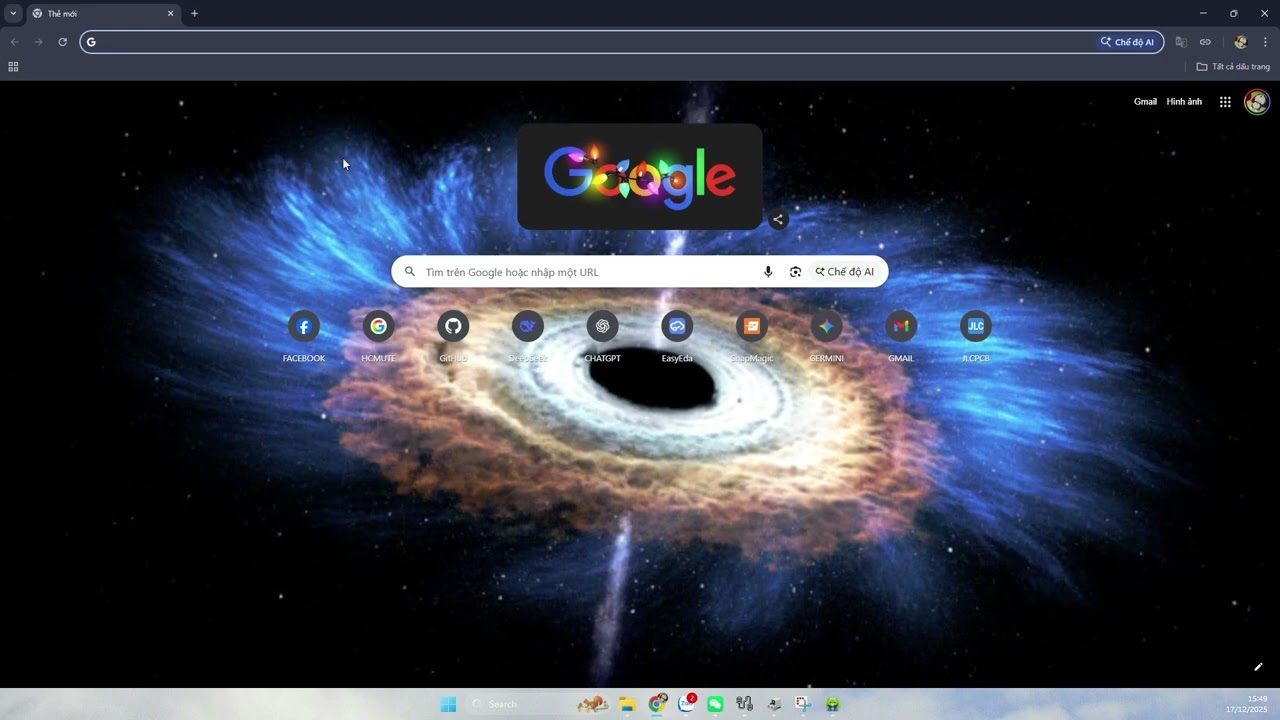The height and width of the screenshot is (720, 1280).
Task: Start voice search with the microphone icon
Action: coord(768,272)
